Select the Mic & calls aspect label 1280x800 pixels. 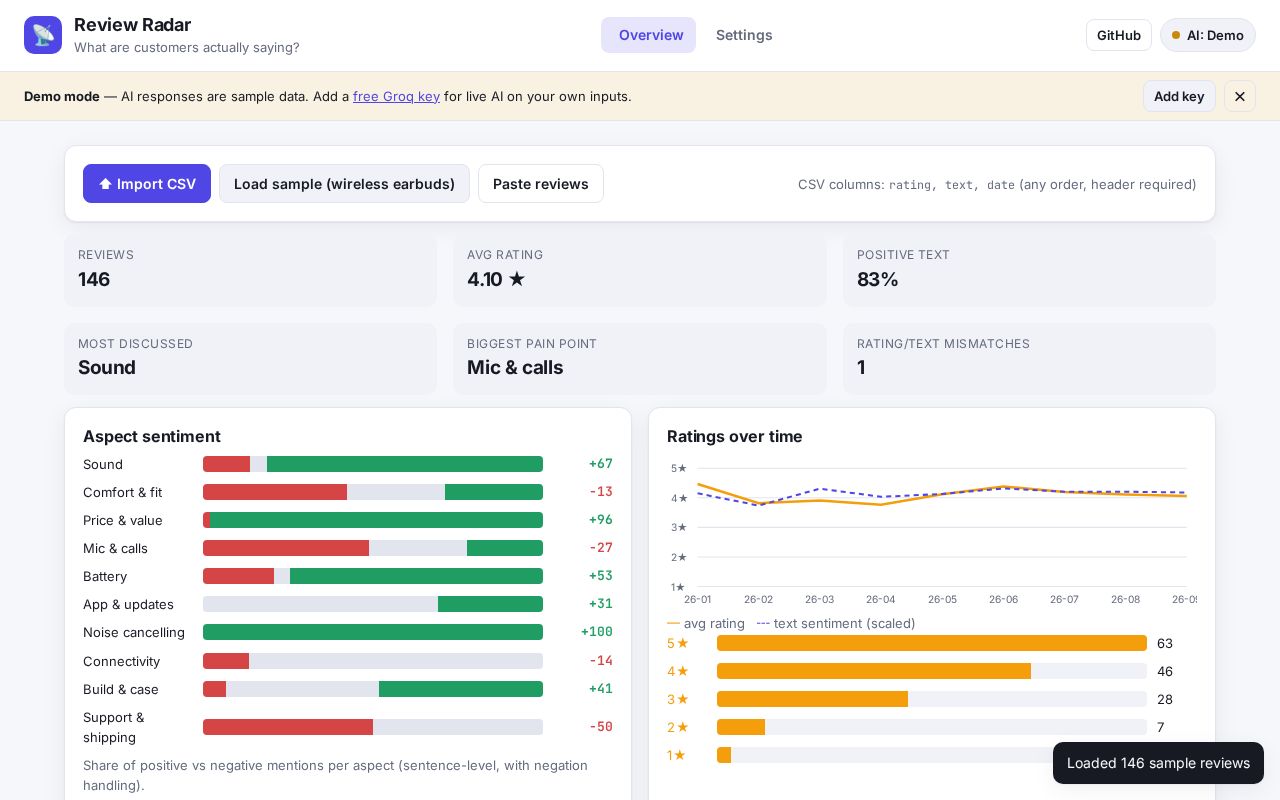pyautogui.click(x=115, y=548)
